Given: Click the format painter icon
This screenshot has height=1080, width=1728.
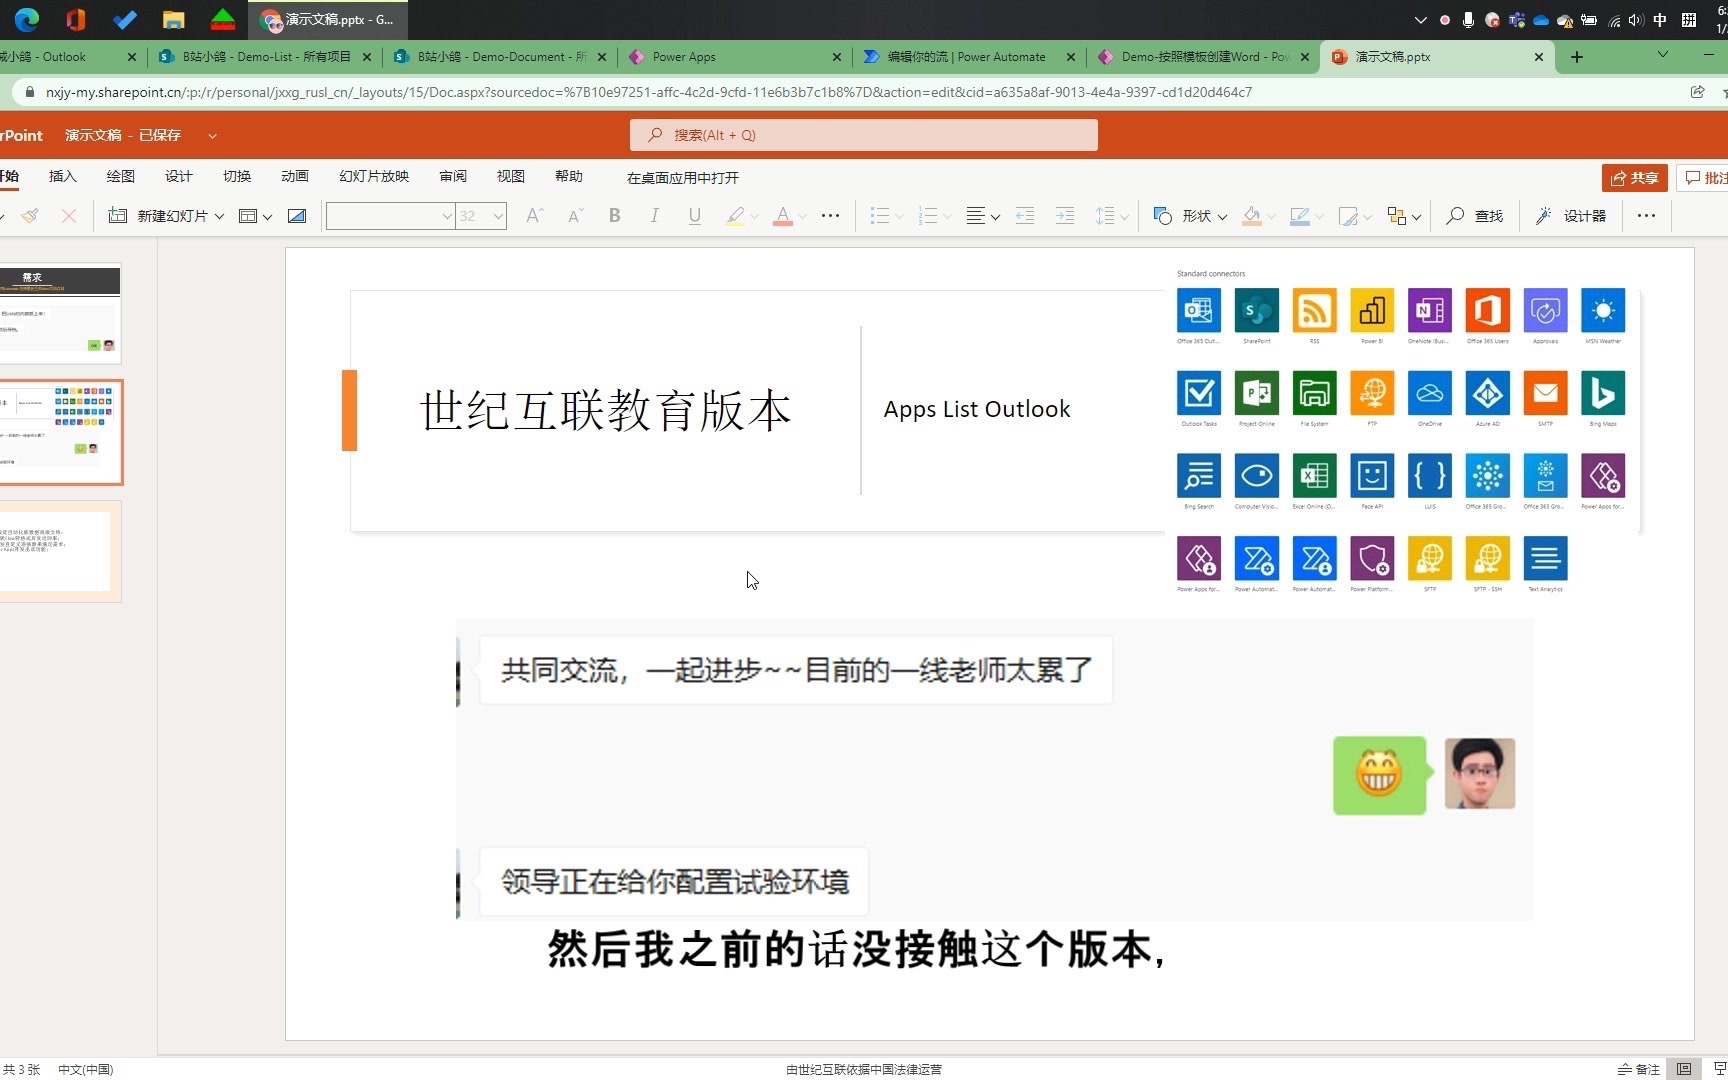Looking at the screenshot, I should [29, 215].
